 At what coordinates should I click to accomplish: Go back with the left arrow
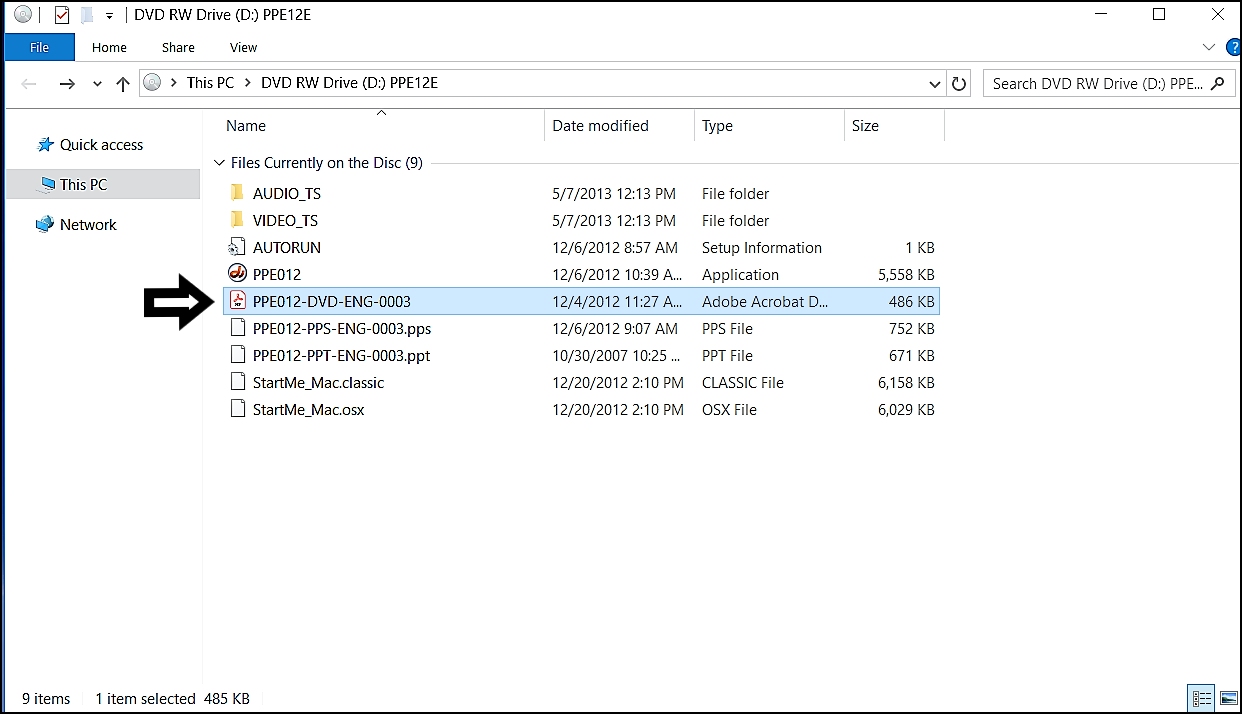[29, 84]
